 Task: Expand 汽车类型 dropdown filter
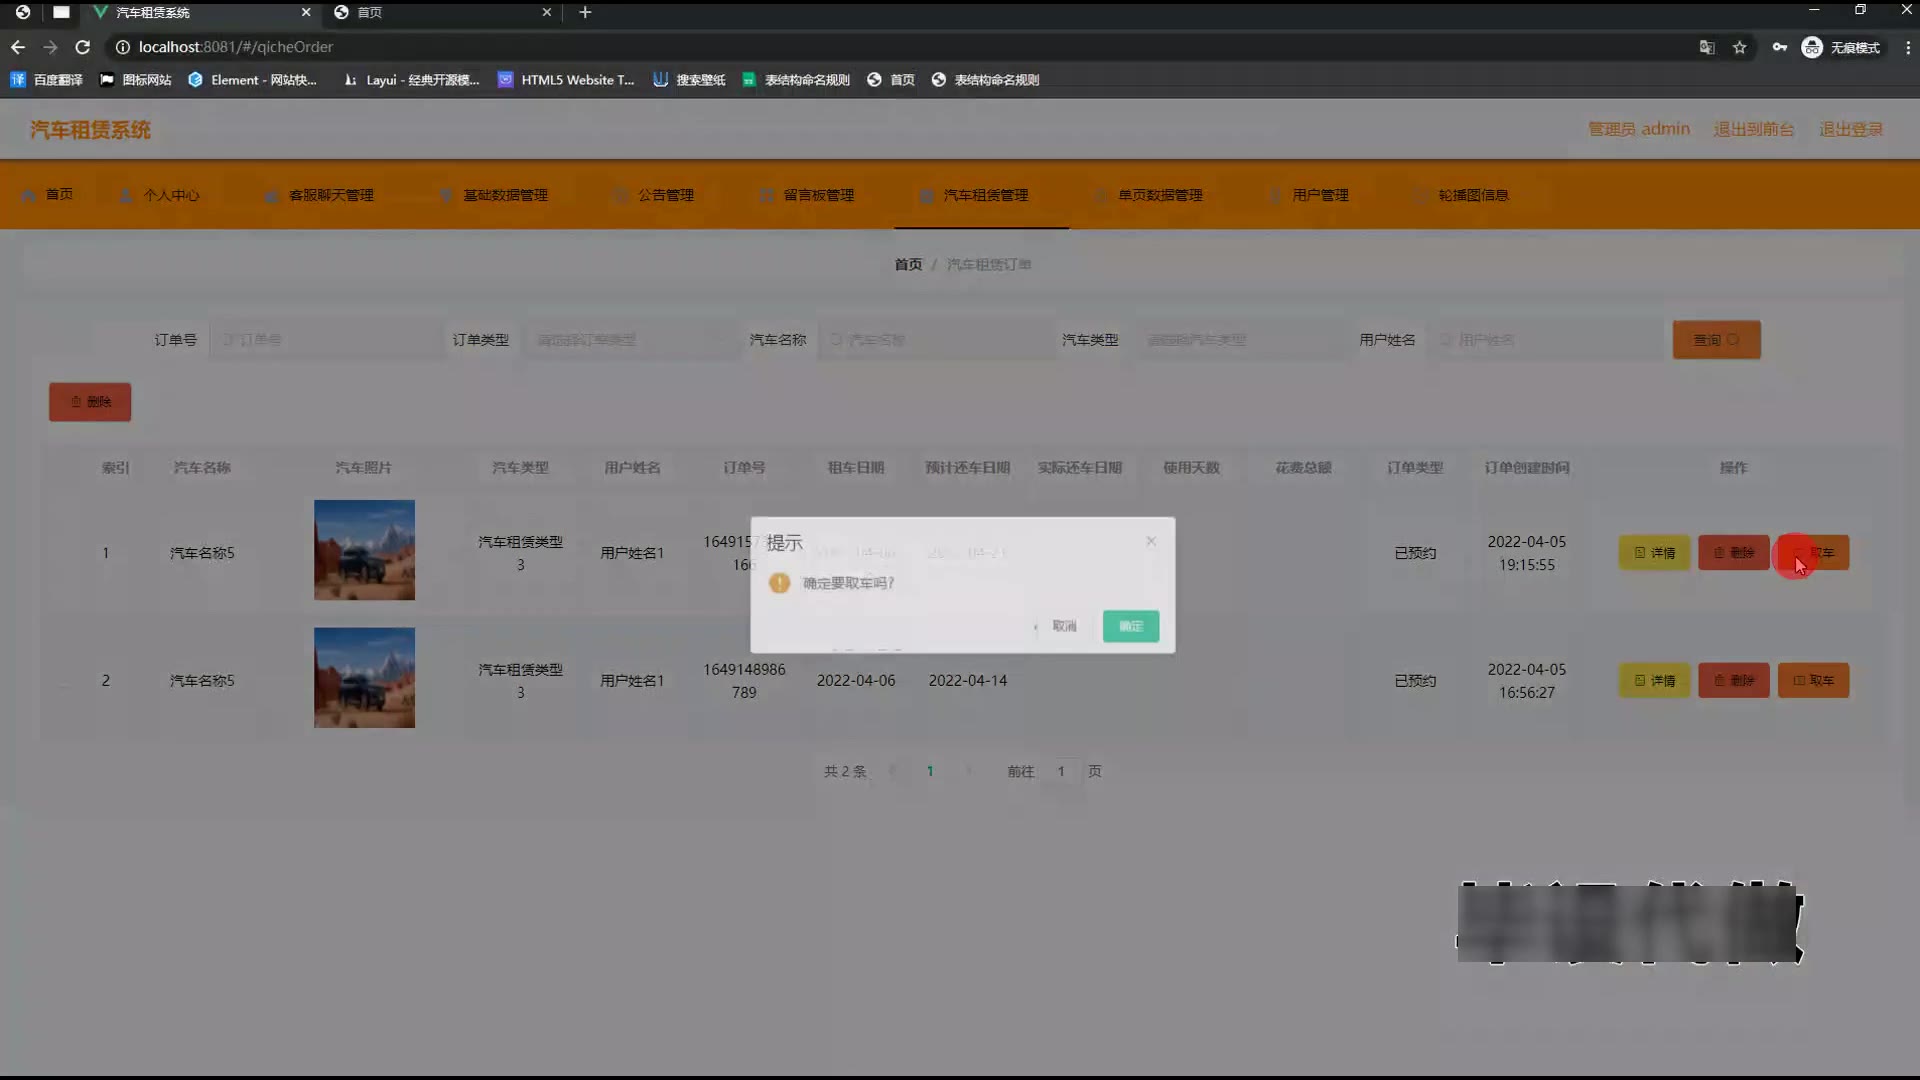1238,340
